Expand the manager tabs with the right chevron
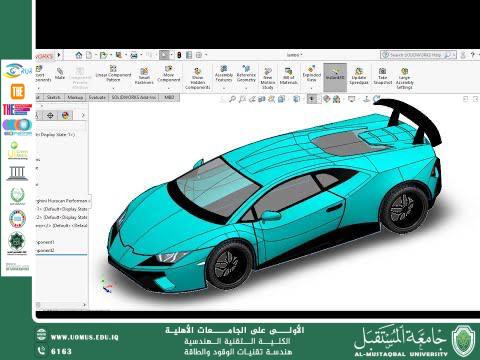 tap(83, 115)
